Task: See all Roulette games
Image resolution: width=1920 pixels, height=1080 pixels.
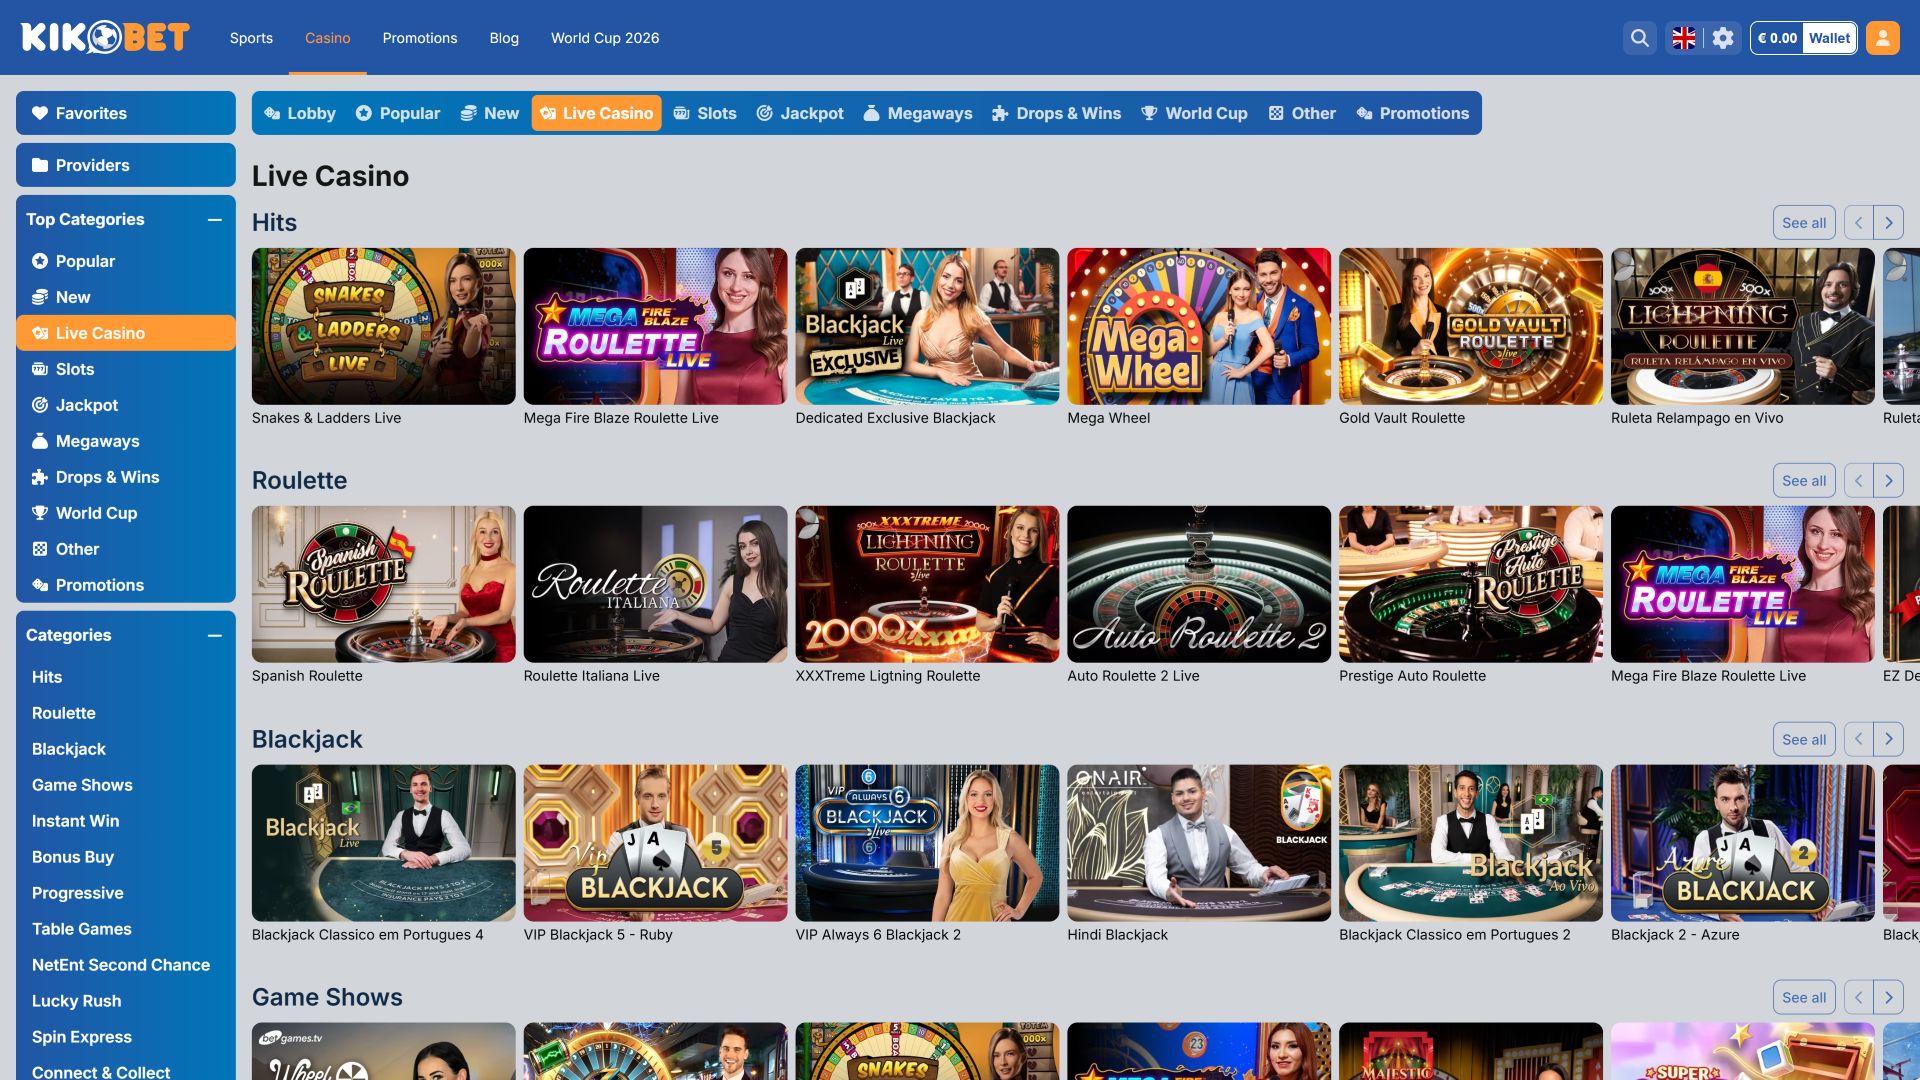Action: click(1804, 481)
